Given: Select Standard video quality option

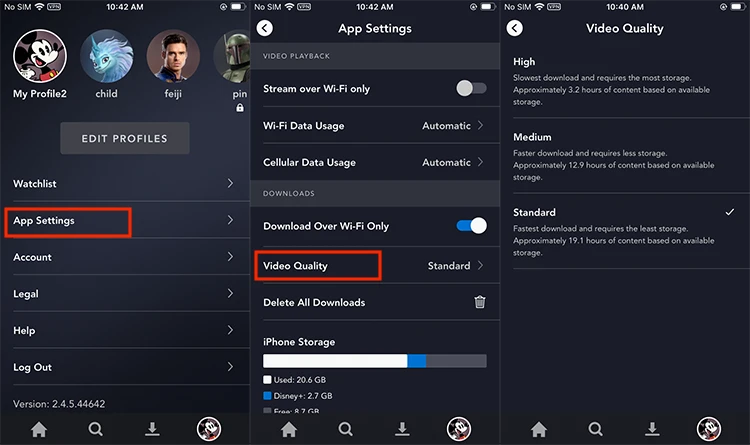Looking at the screenshot, I should pyautogui.click(x=625, y=232).
